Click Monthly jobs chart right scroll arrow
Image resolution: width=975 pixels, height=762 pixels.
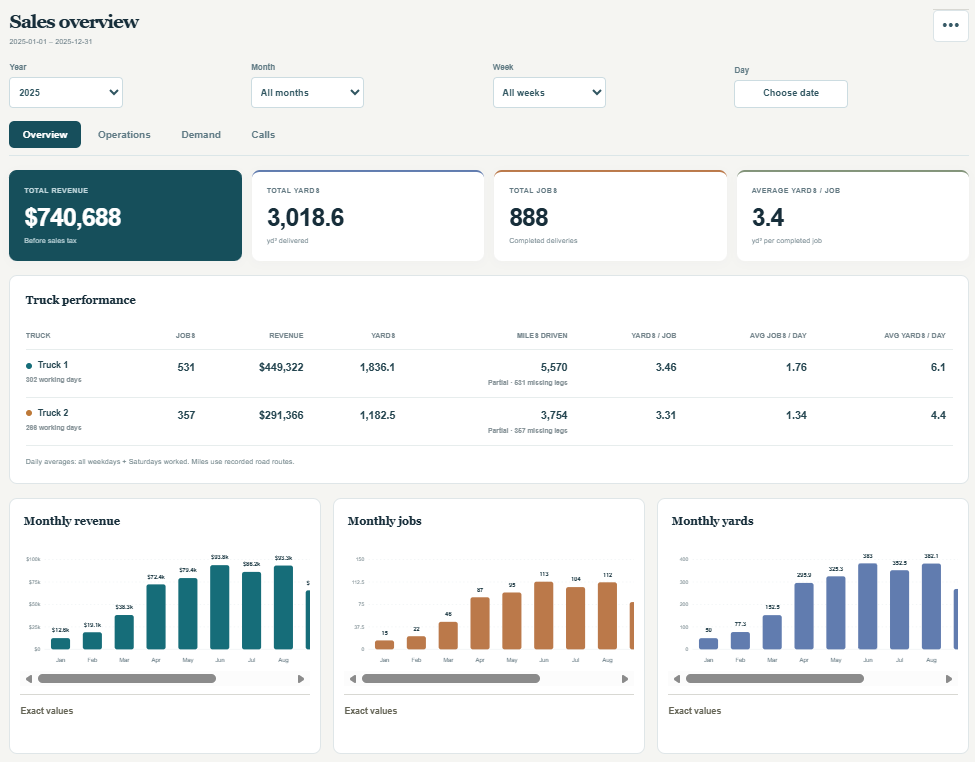coord(625,679)
